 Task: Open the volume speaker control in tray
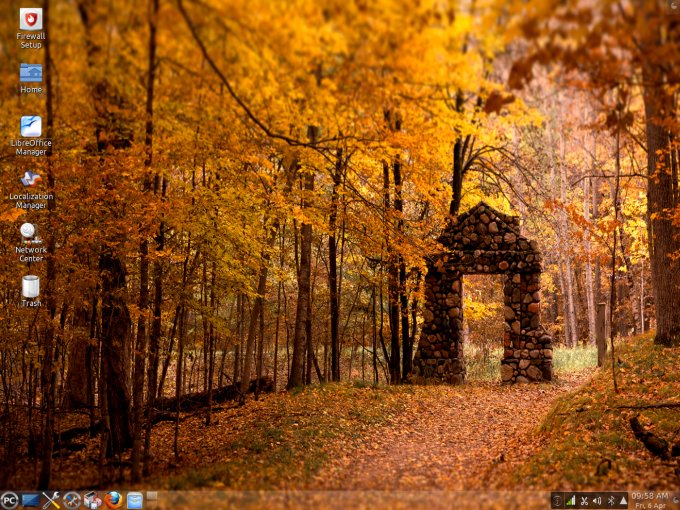click(597, 500)
